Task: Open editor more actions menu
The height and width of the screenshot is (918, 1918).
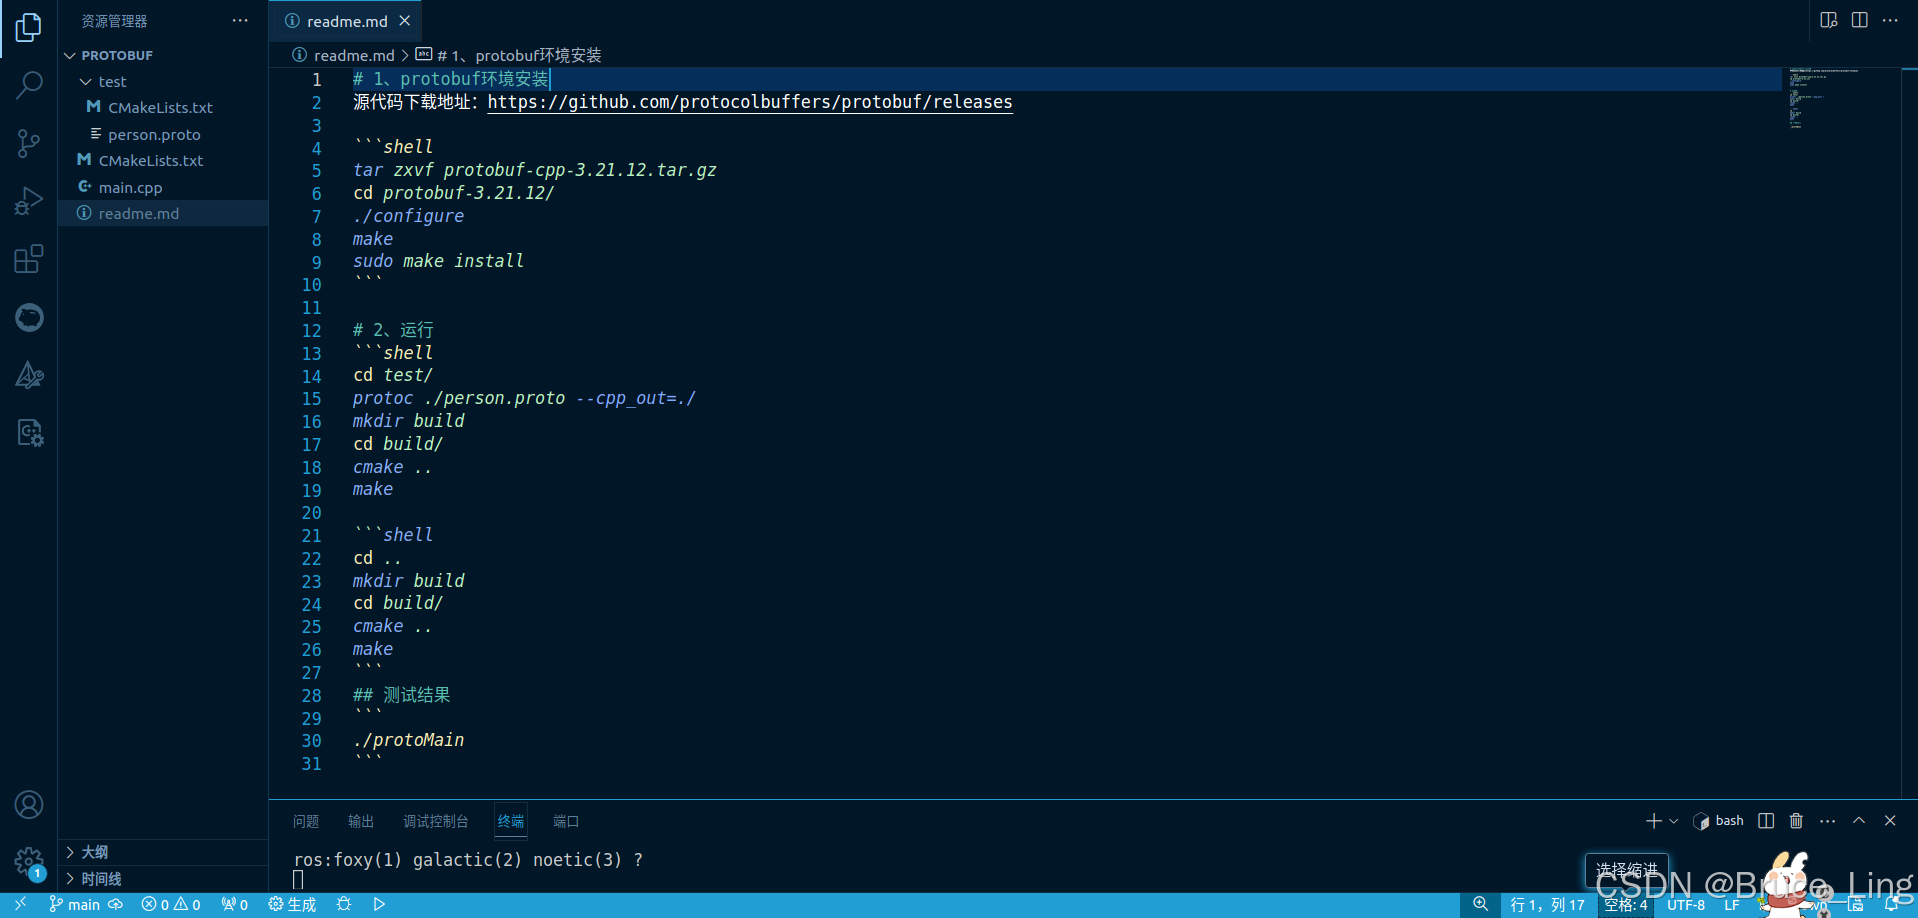Action: (x=1890, y=21)
